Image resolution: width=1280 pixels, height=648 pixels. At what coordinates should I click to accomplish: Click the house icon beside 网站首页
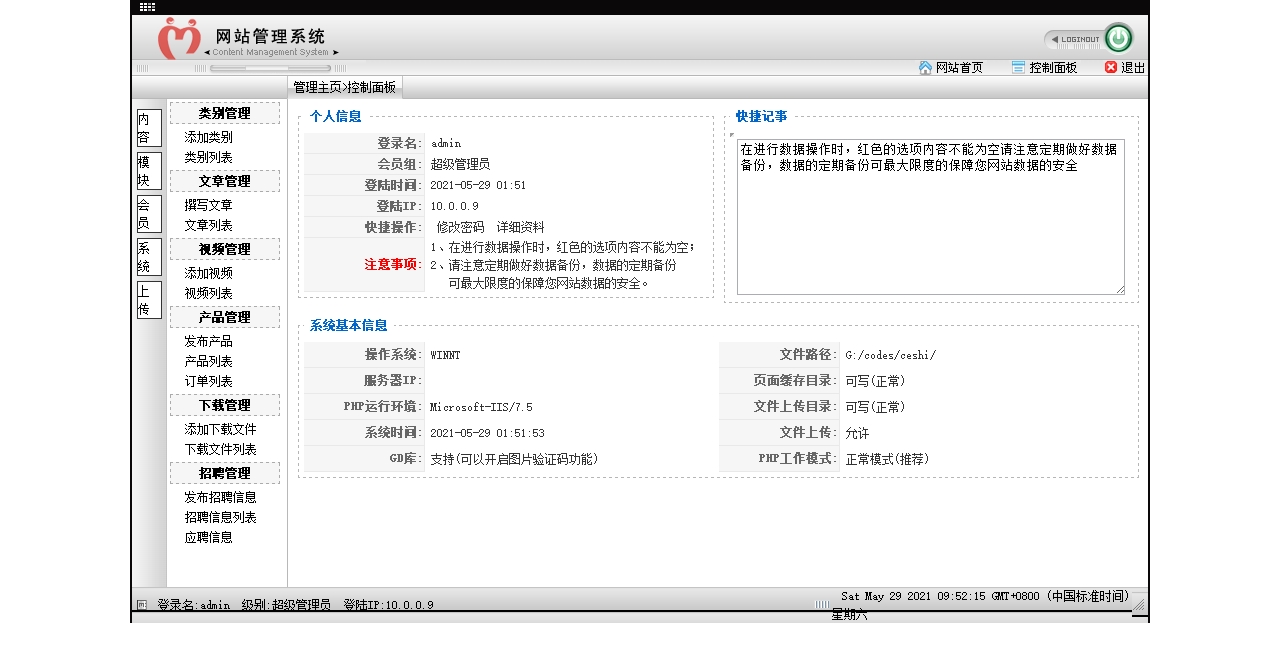[x=925, y=67]
